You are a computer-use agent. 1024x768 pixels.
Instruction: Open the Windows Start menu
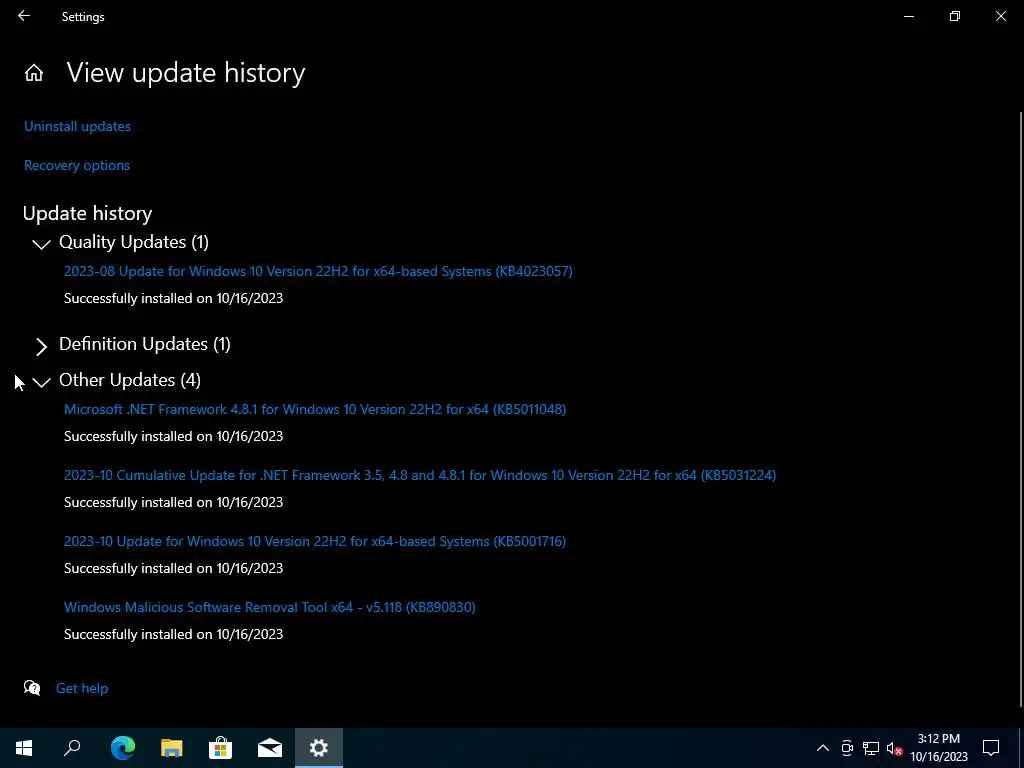click(24, 748)
